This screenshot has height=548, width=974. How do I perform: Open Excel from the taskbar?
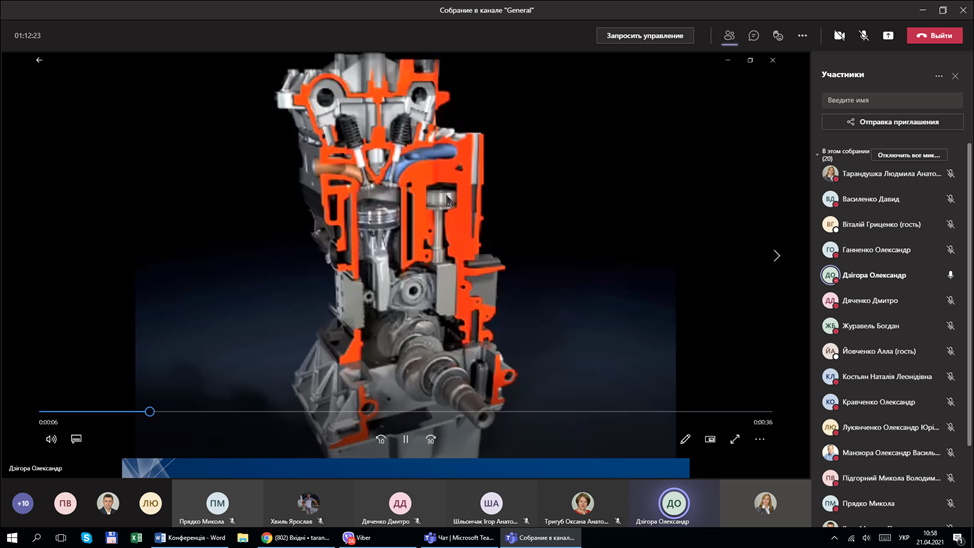click(x=136, y=537)
